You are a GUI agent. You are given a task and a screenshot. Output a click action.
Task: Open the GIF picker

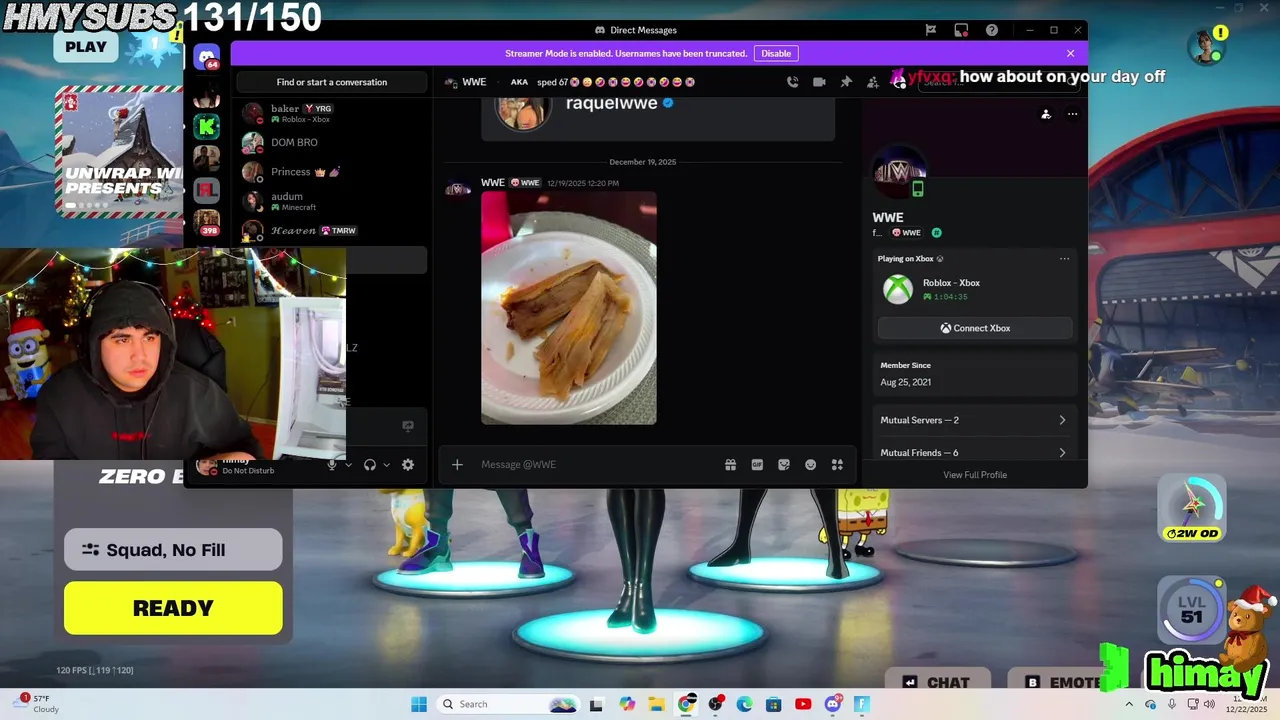757,464
